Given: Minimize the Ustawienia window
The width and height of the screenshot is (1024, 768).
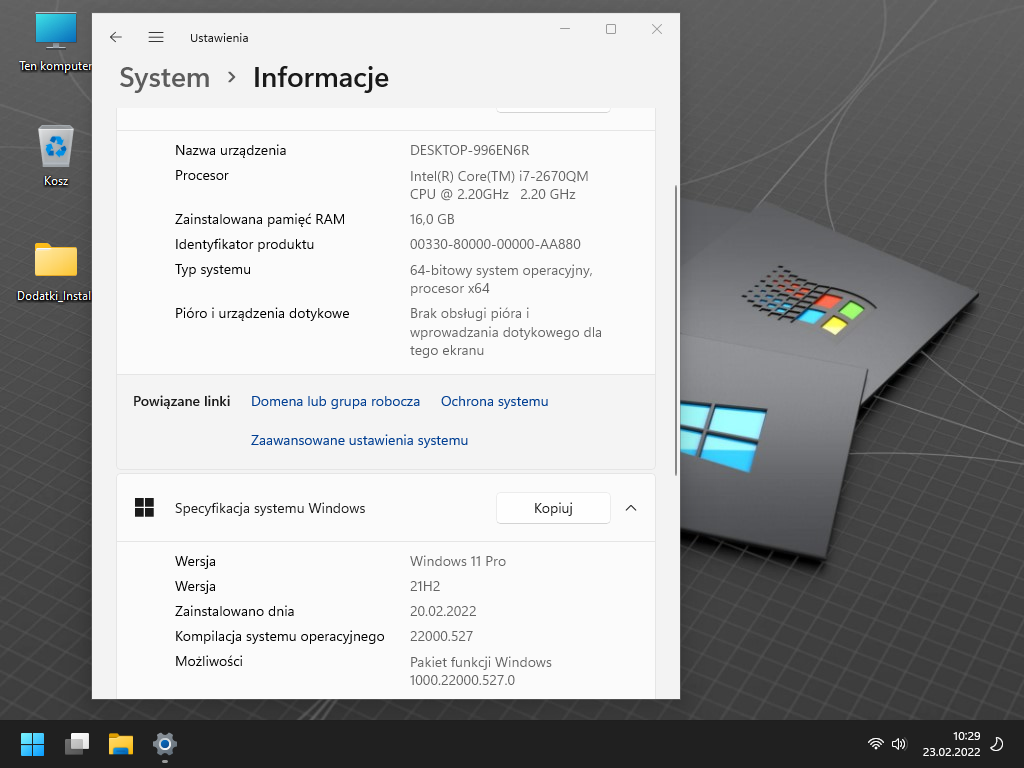Looking at the screenshot, I should [565, 29].
